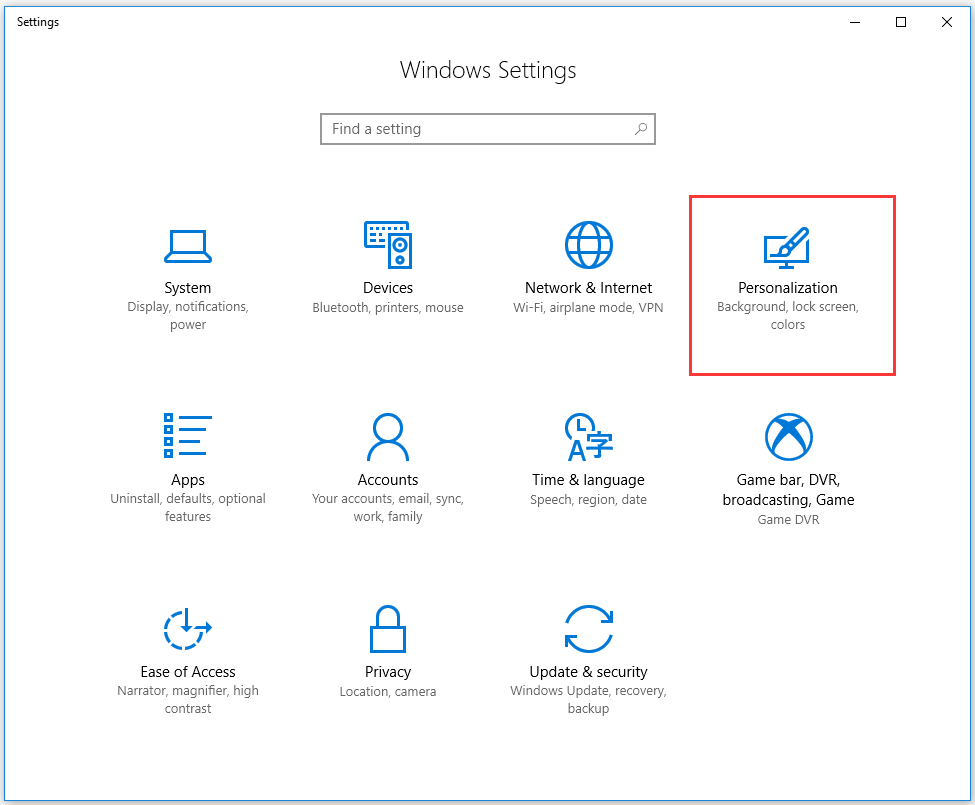975x805 pixels.
Task: Open the Devices keyboard and speaker icon
Action: (x=388, y=245)
